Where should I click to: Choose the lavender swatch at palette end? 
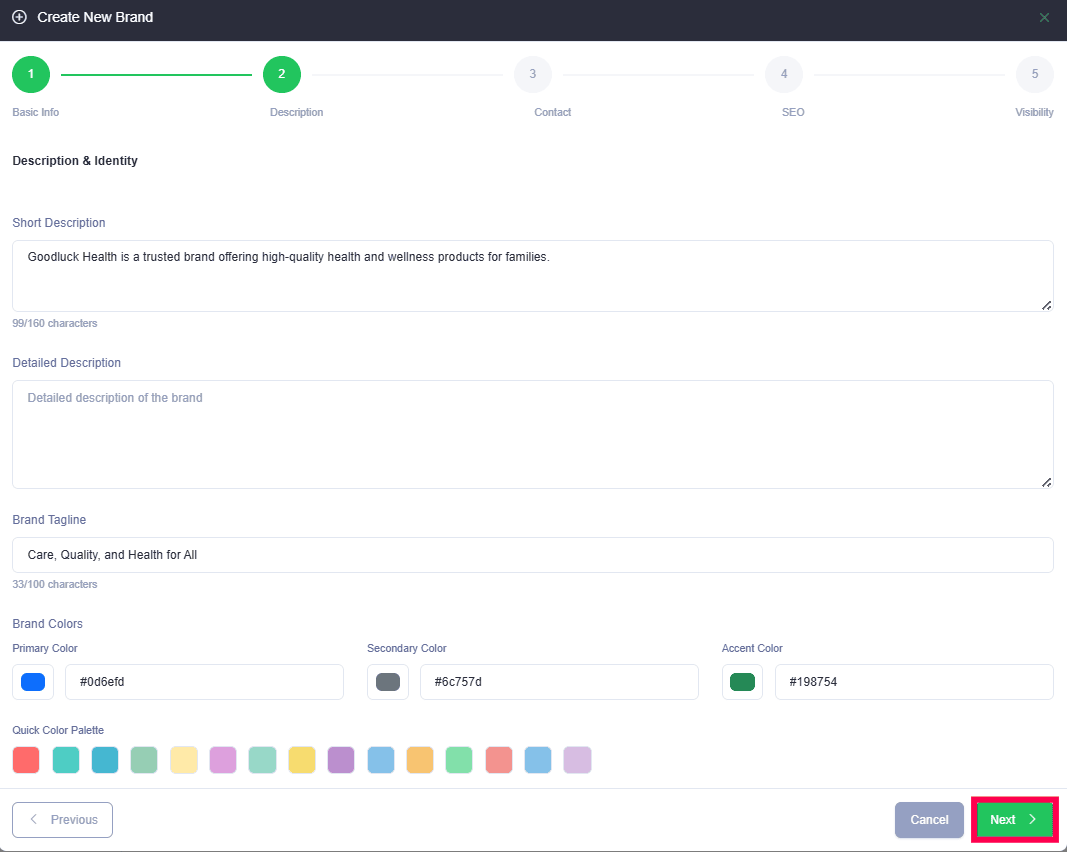(x=577, y=760)
